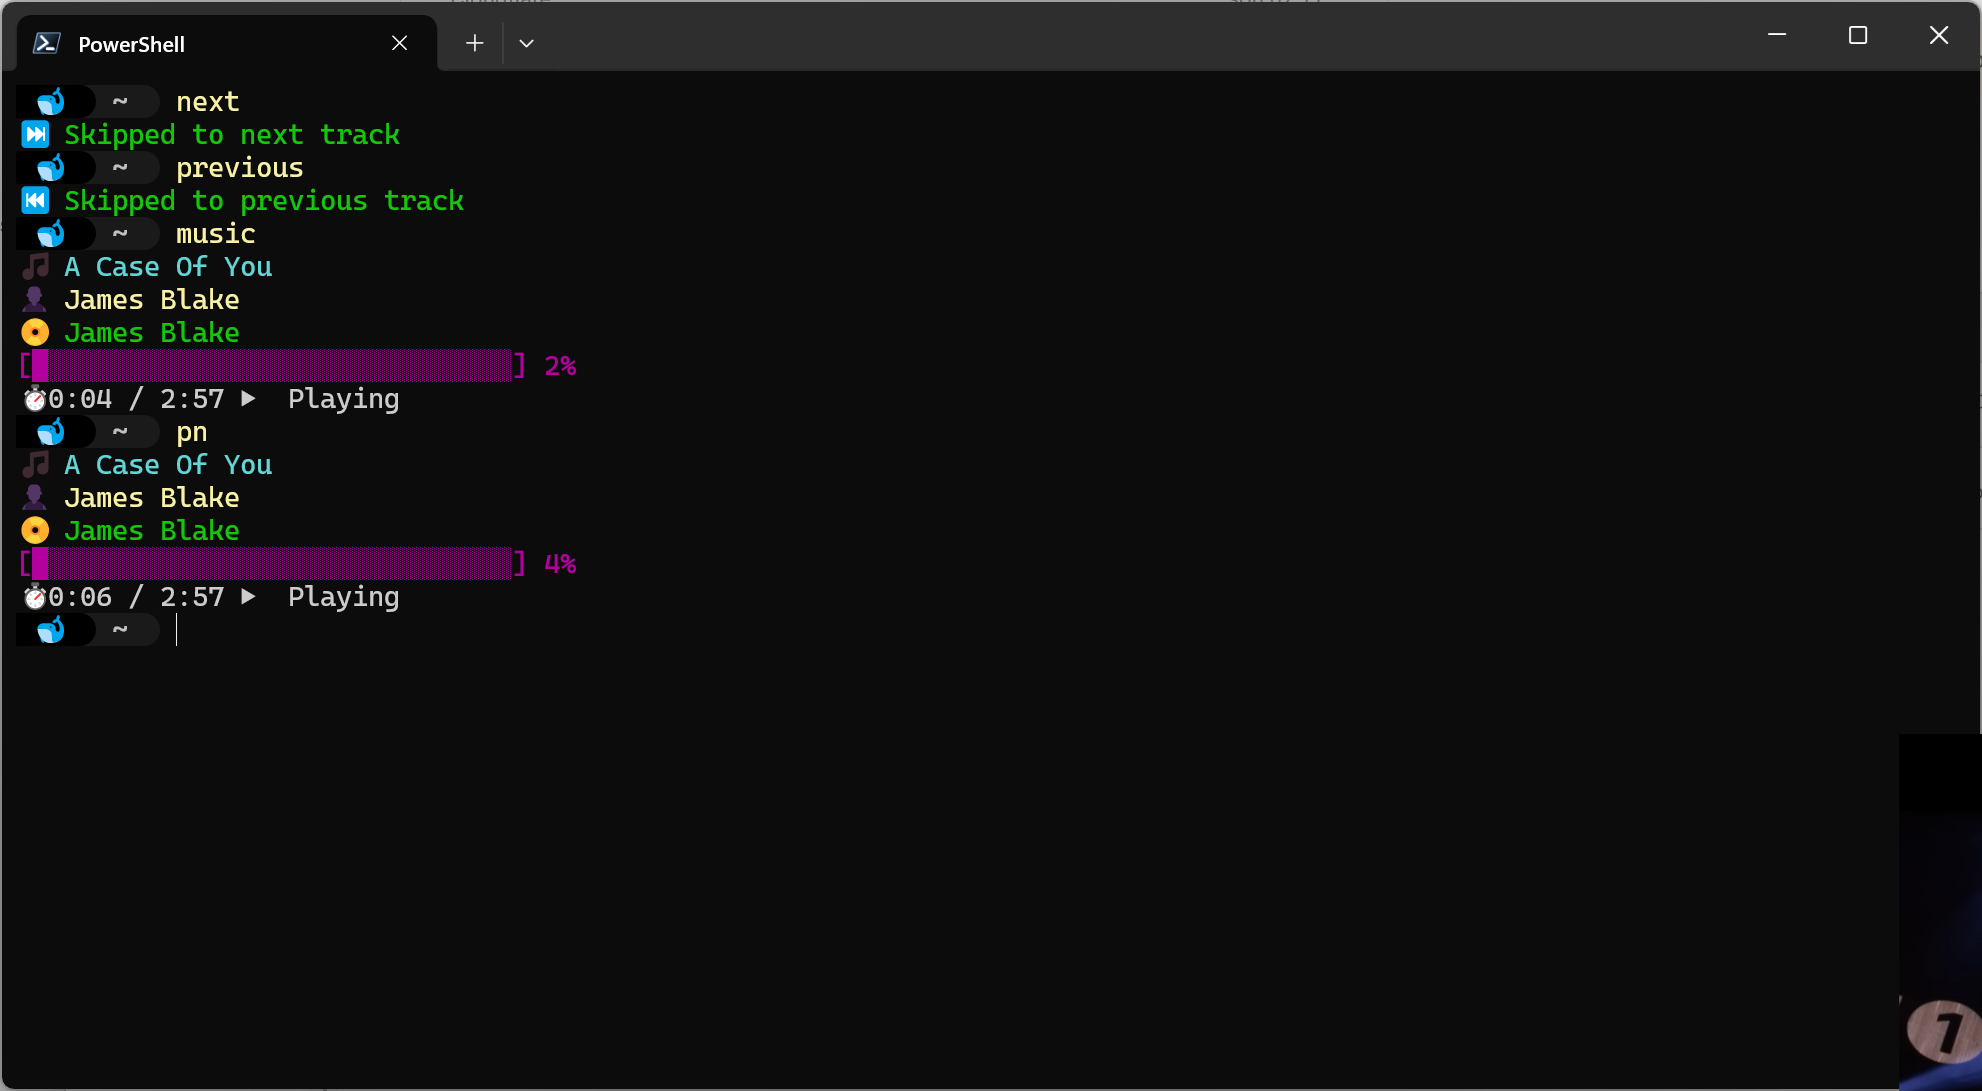
Task: Click the PowerShell icon in the tab
Action: (46, 43)
